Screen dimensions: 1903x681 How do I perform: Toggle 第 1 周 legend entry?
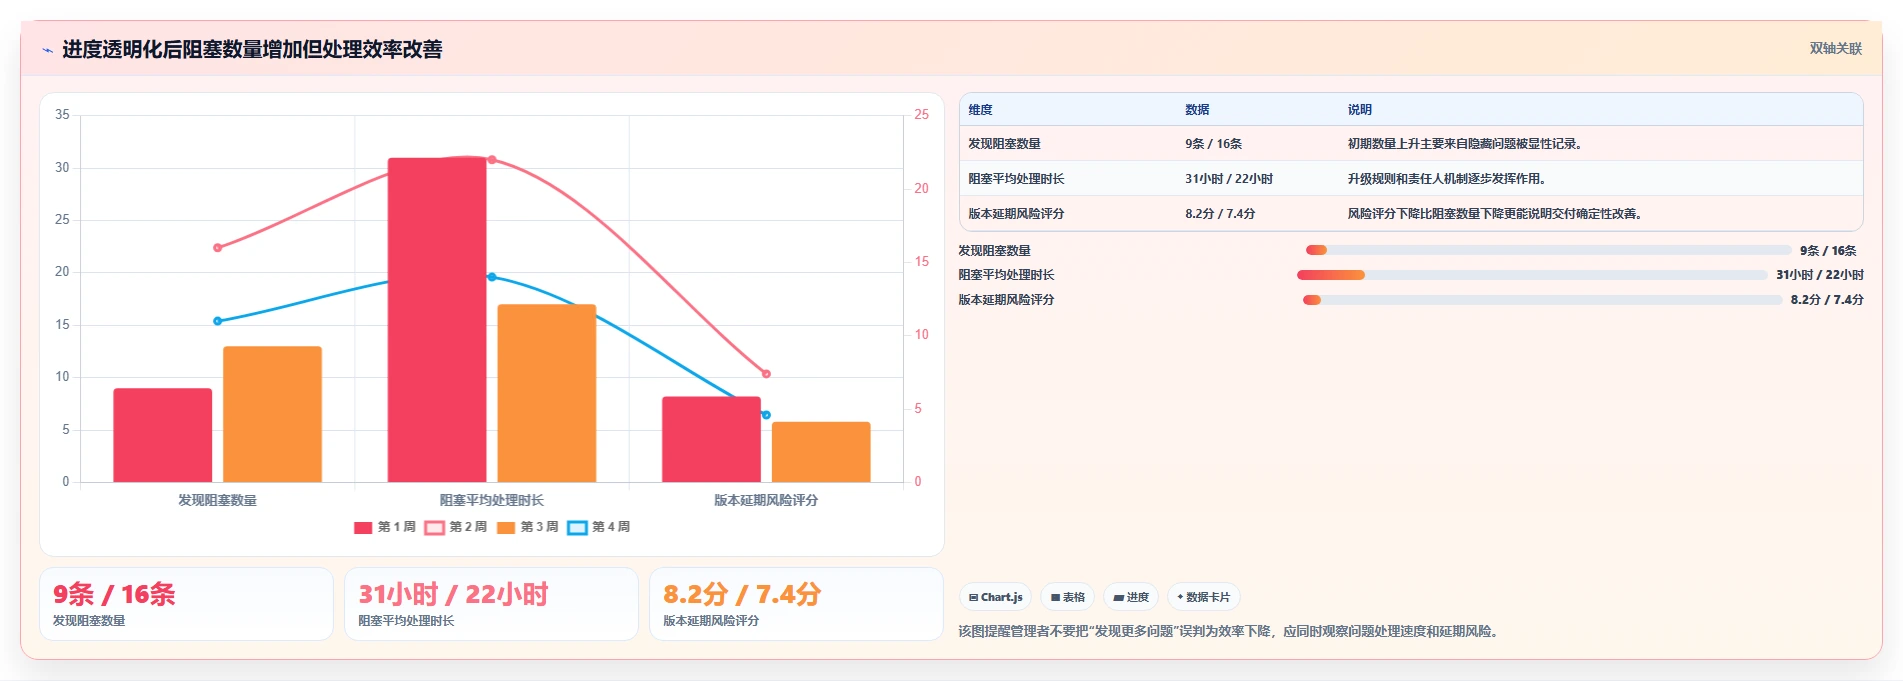pyautogui.click(x=385, y=527)
